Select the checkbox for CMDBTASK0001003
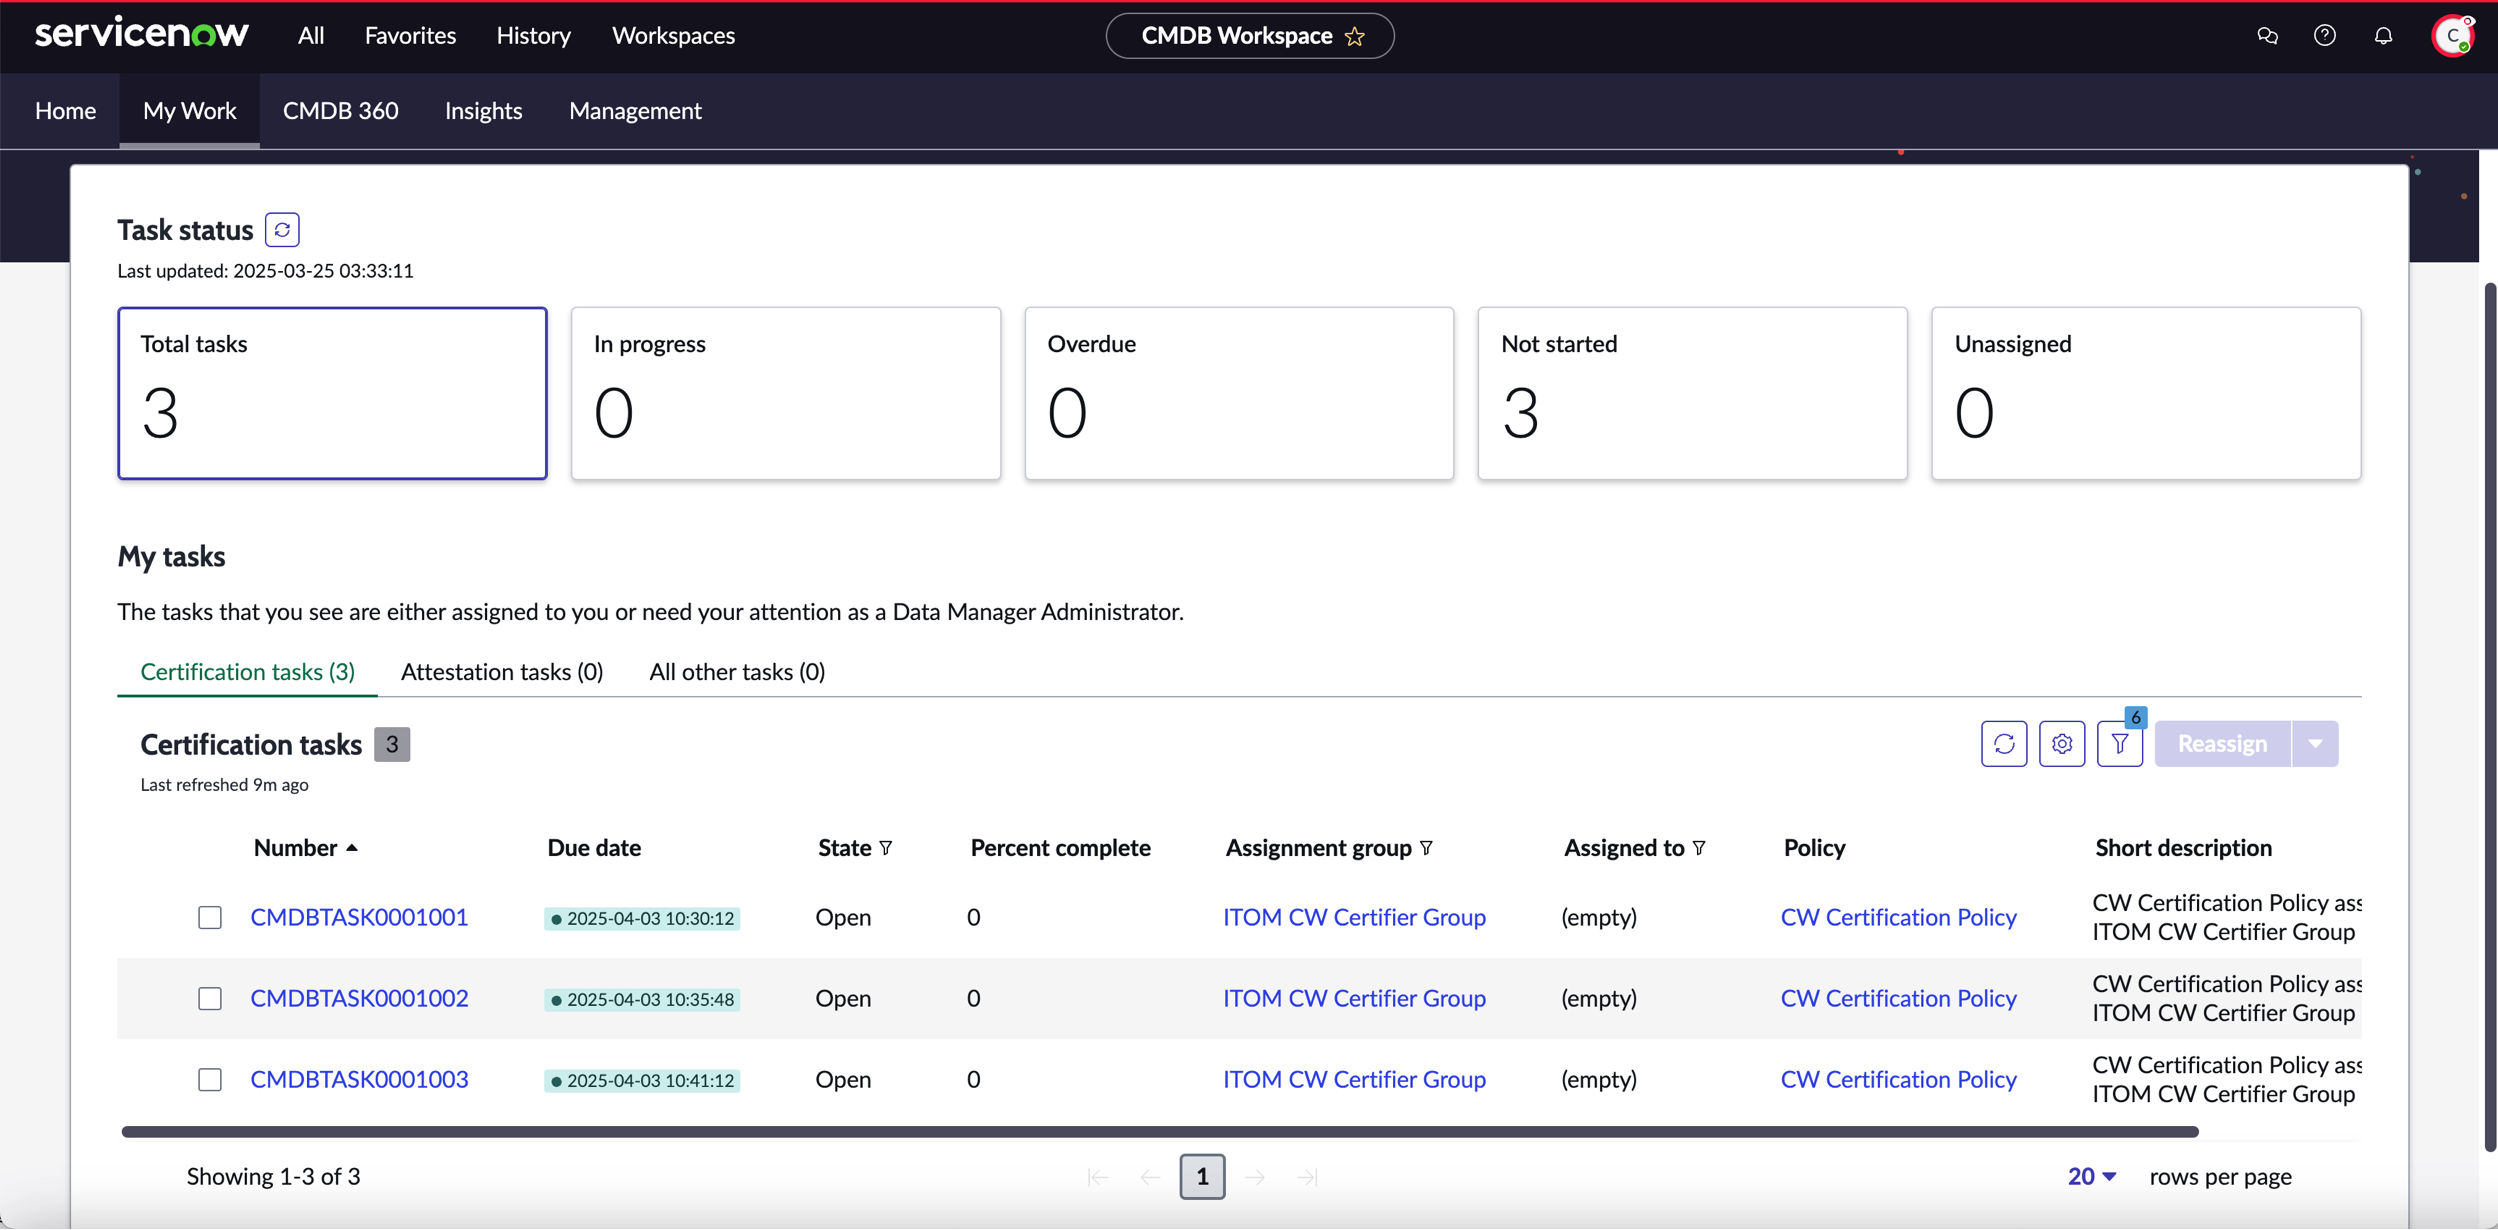This screenshot has height=1230, width=2498. 210,1080
